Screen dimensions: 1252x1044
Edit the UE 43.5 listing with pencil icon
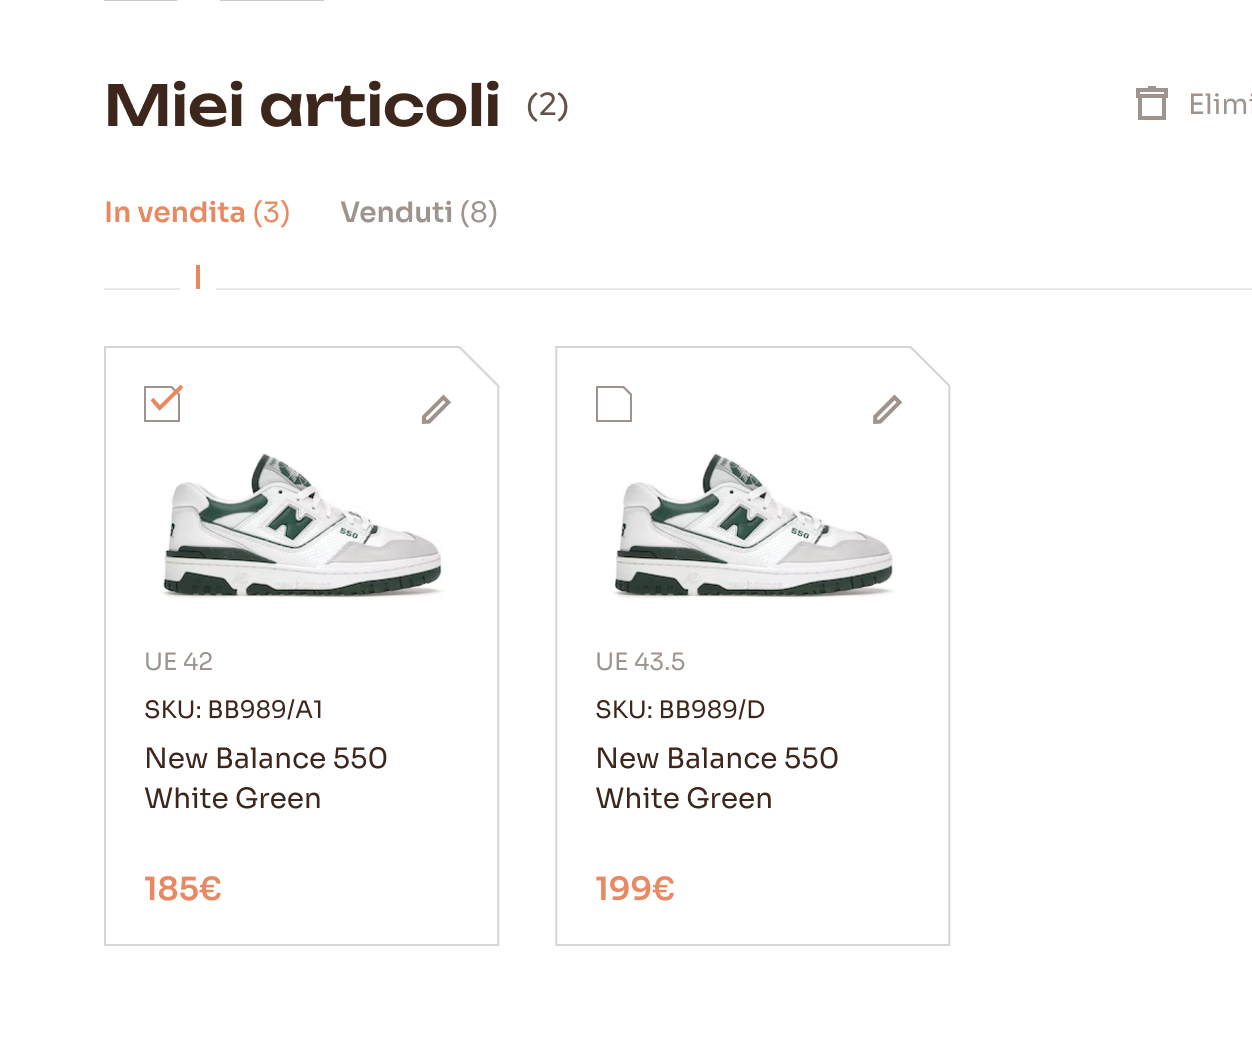(887, 409)
